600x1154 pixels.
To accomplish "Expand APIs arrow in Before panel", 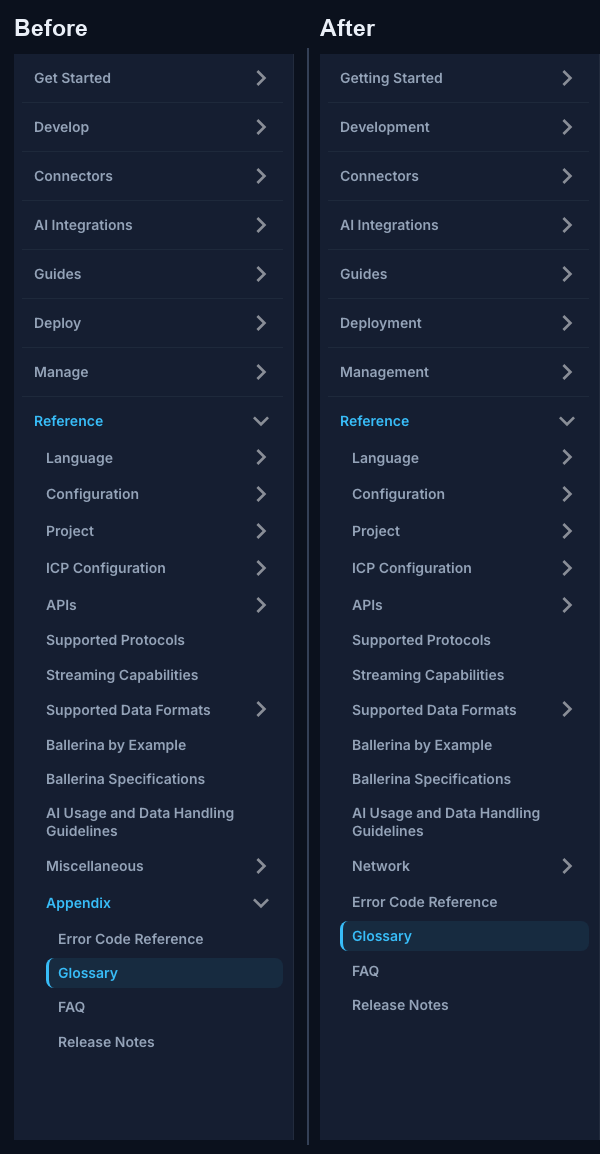I will pyautogui.click(x=261, y=605).
